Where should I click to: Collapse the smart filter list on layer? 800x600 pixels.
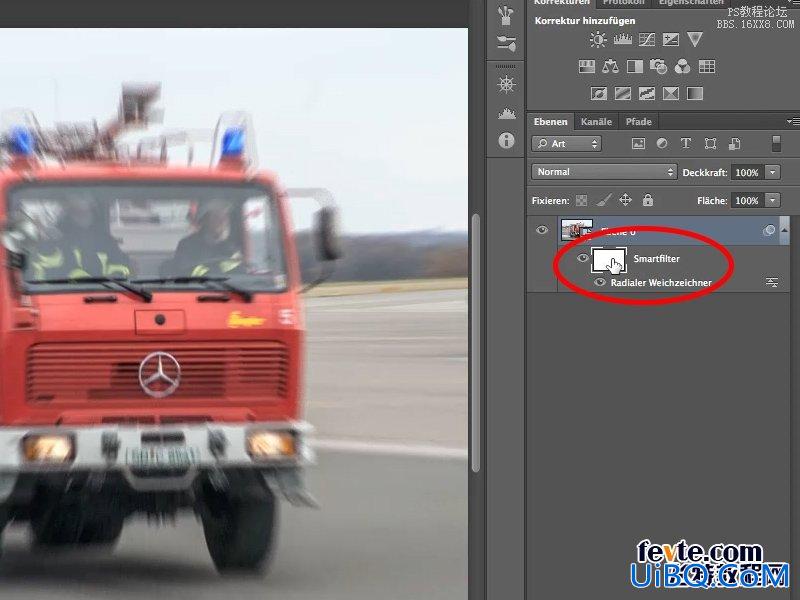pos(784,231)
